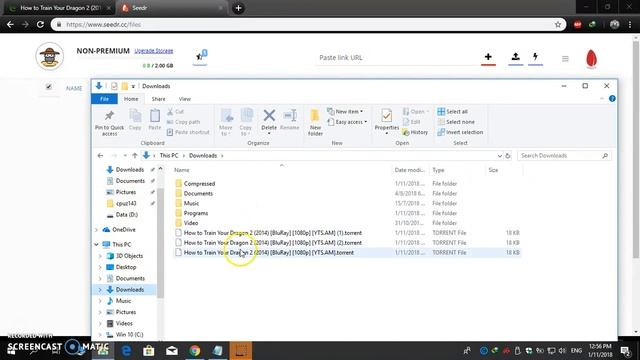
Task: Select cpuz143 in quick access list
Action: 126,203
